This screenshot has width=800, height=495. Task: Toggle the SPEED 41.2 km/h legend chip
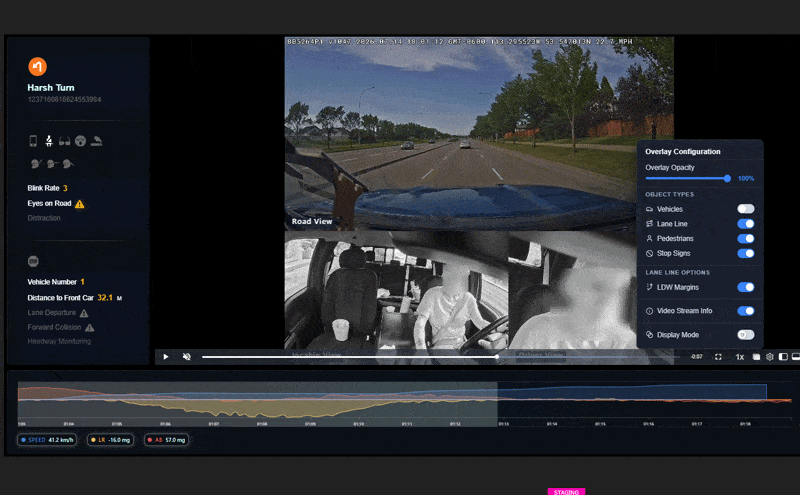tap(47, 440)
